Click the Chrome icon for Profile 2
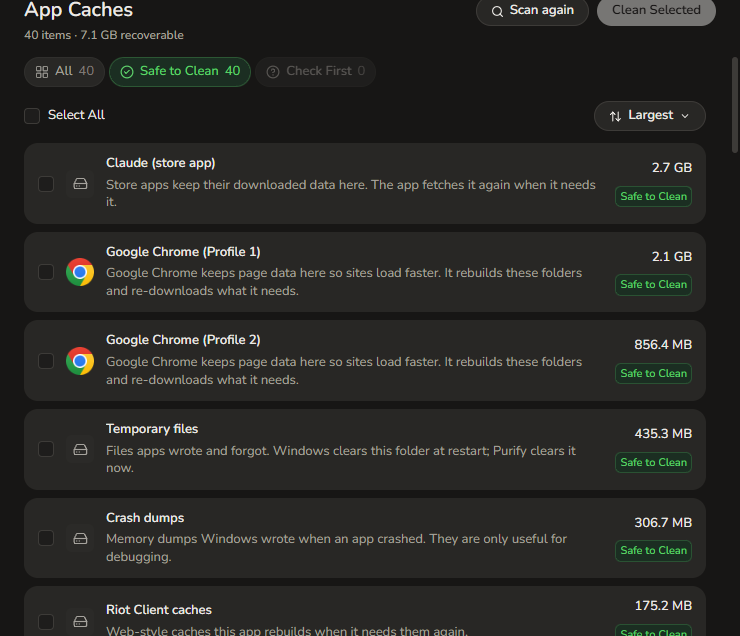This screenshot has width=740, height=636. [80, 361]
